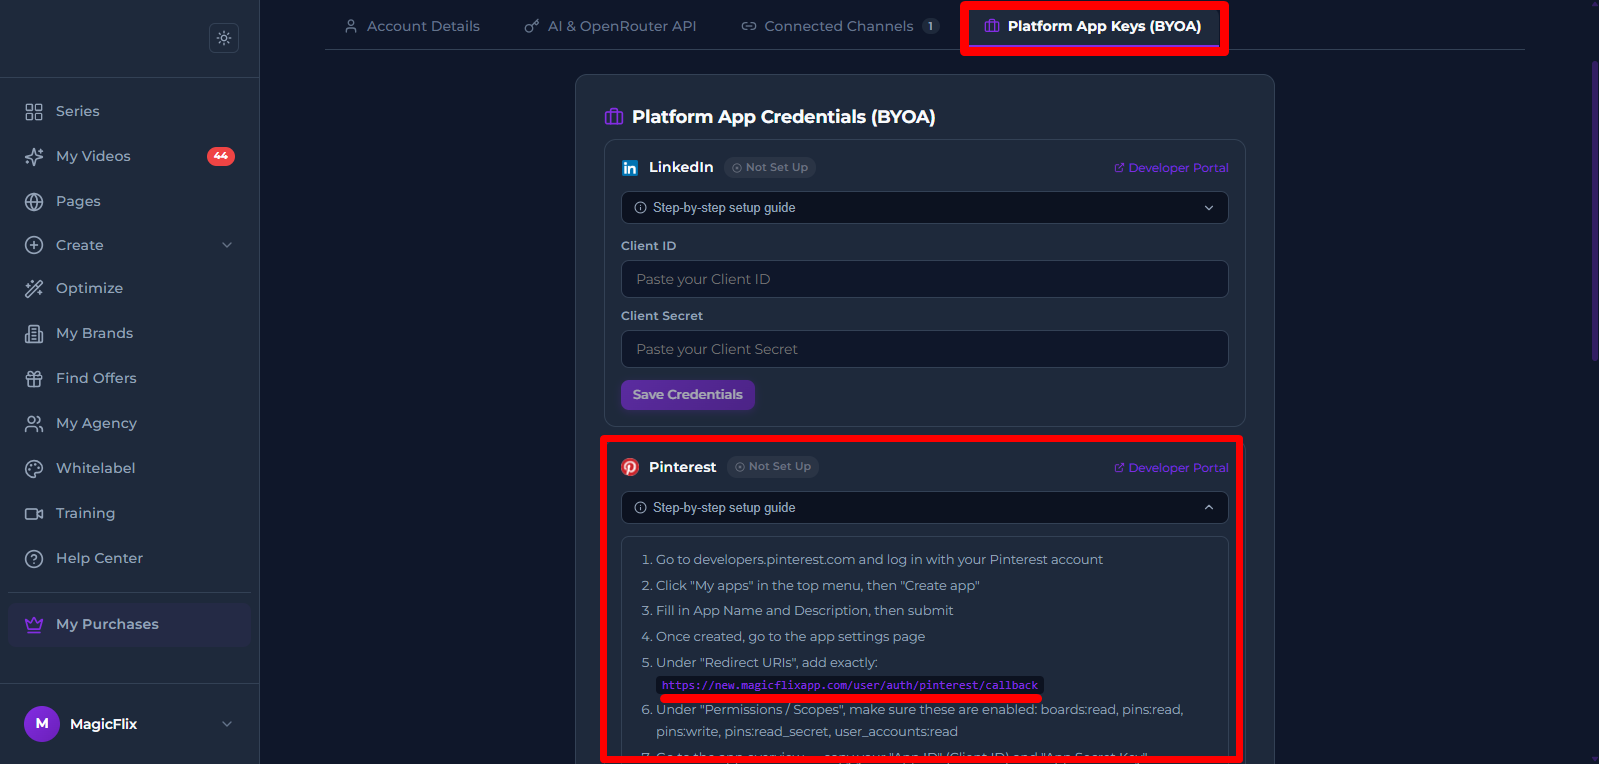Screen dimensions: 1599x764
Task: Toggle the light/dark theme sun icon
Action: 224,38
